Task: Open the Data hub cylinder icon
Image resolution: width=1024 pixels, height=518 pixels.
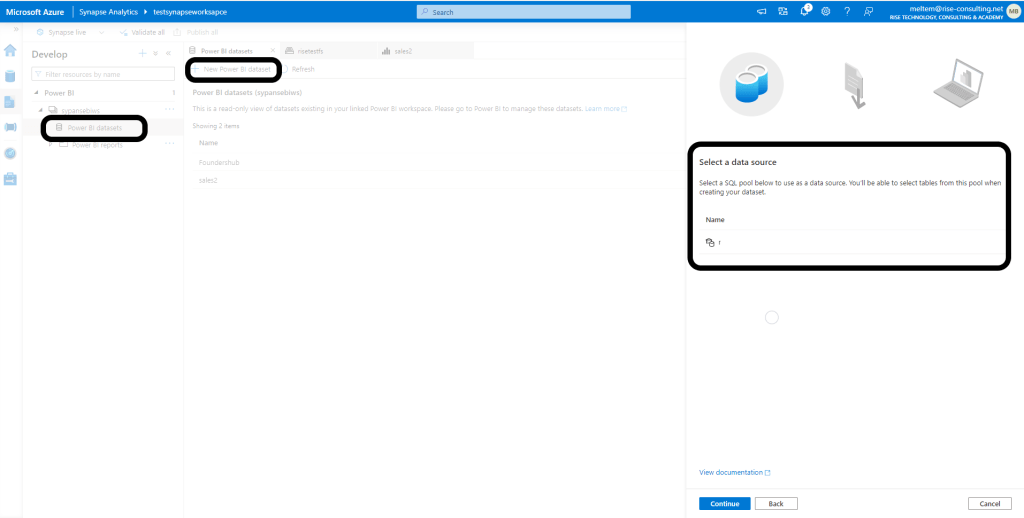Action: pyautogui.click(x=10, y=76)
